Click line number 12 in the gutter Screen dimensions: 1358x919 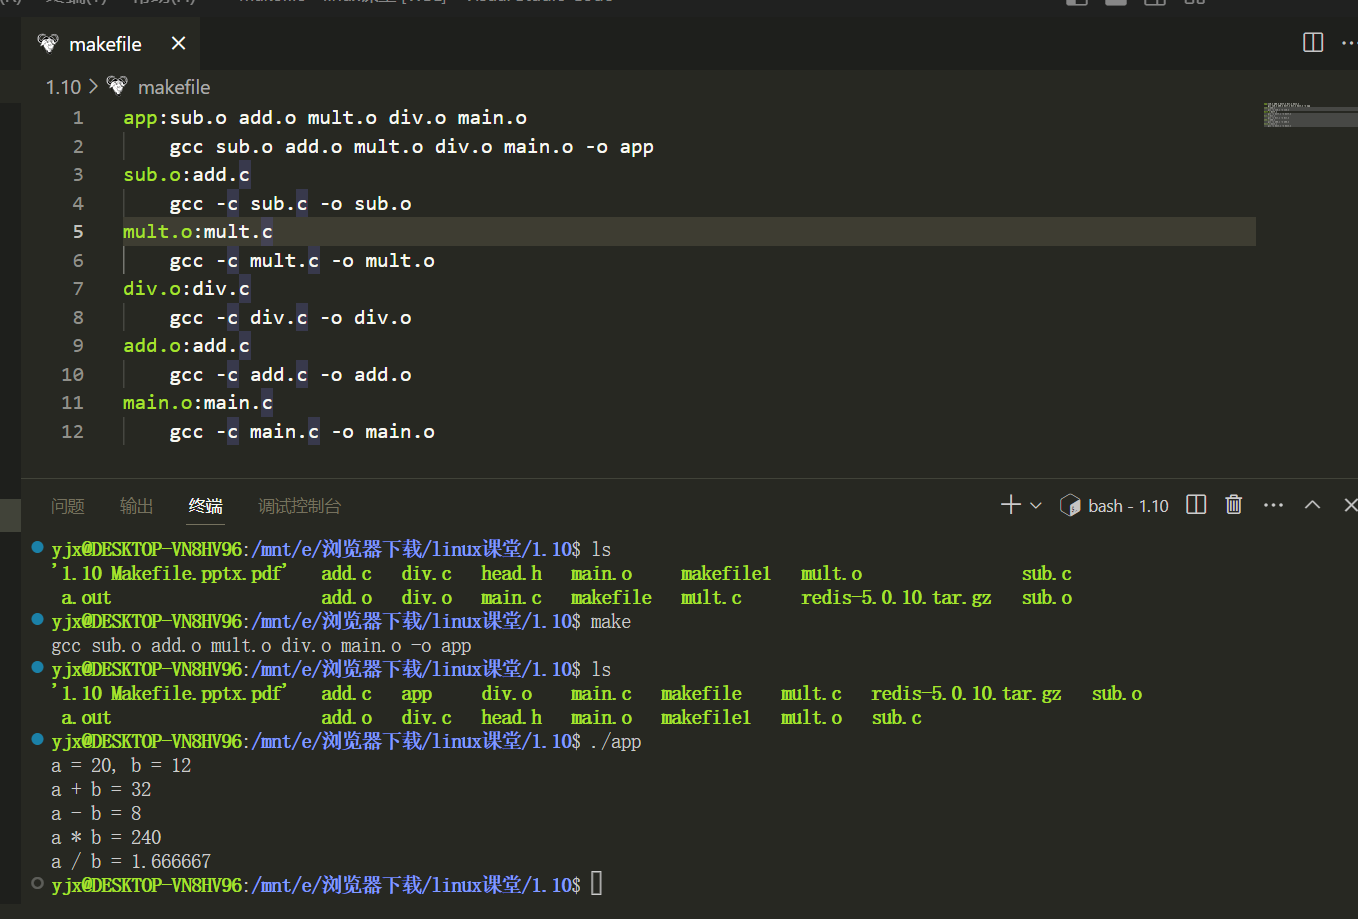73,431
